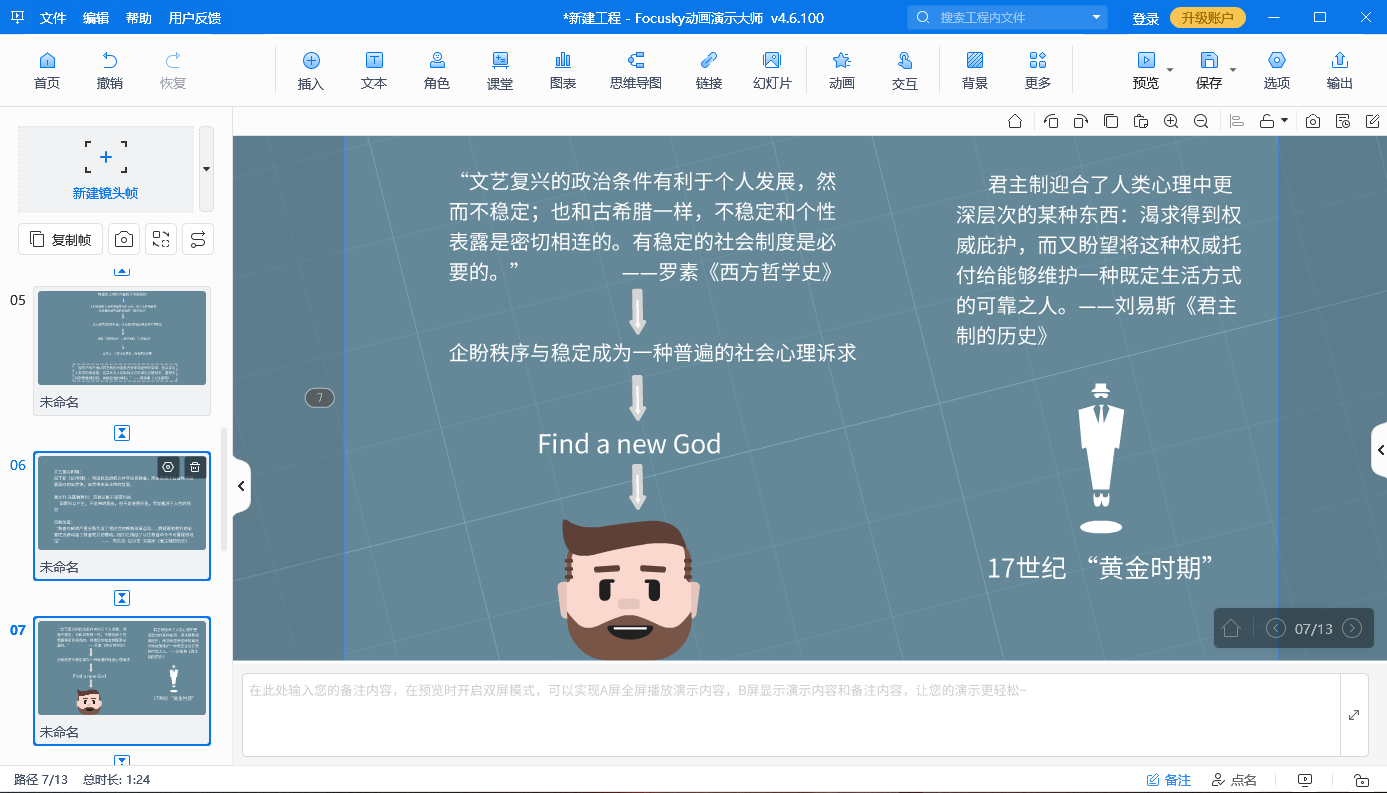The height and width of the screenshot is (793, 1387).
Task: Click the 复制帧 copy frame button
Action: pyautogui.click(x=60, y=239)
